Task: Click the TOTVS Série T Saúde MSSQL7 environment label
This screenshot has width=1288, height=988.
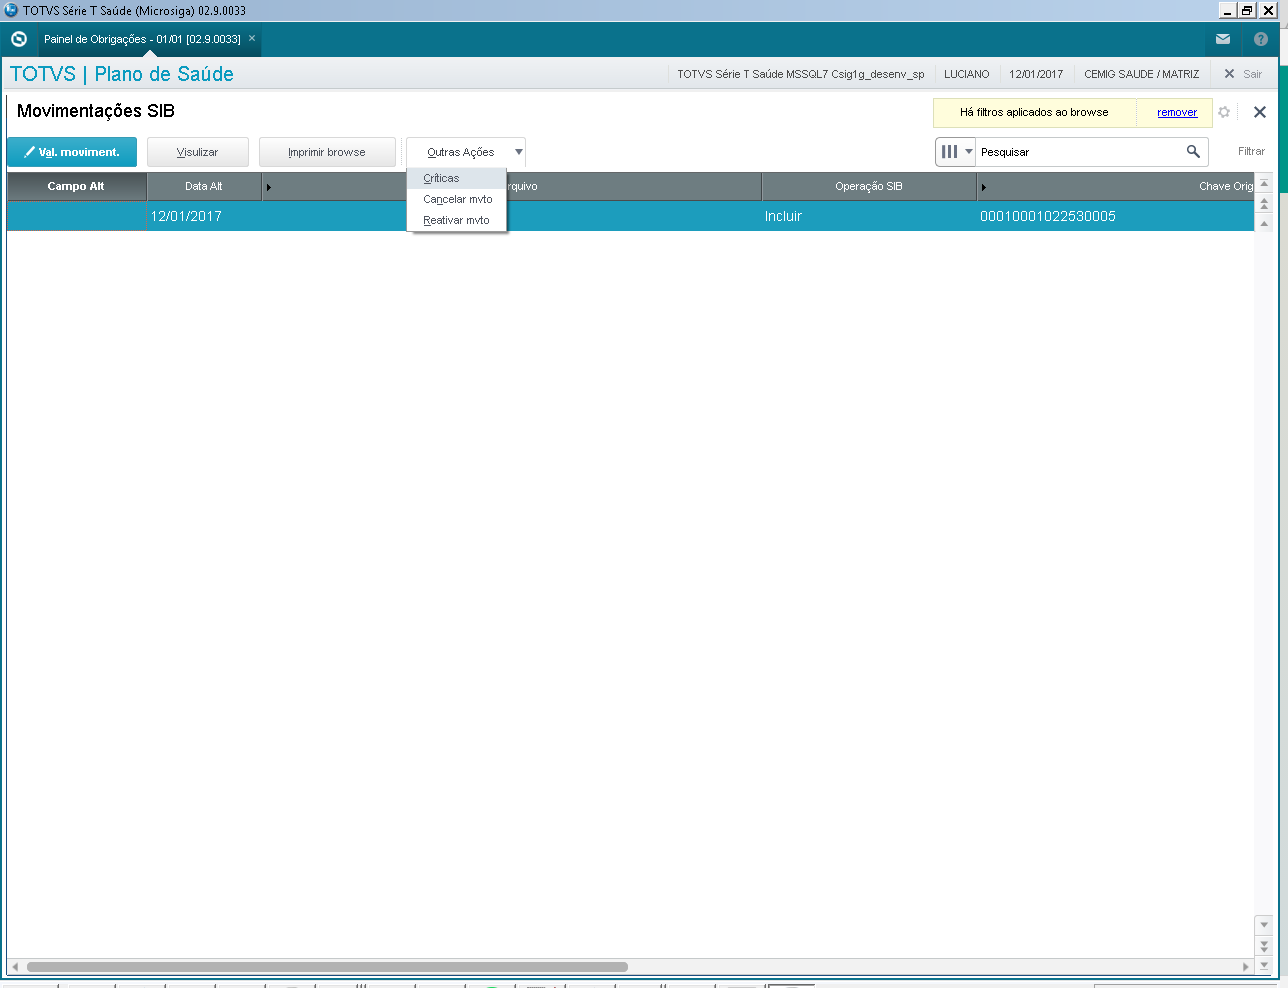Action: pos(801,74)
